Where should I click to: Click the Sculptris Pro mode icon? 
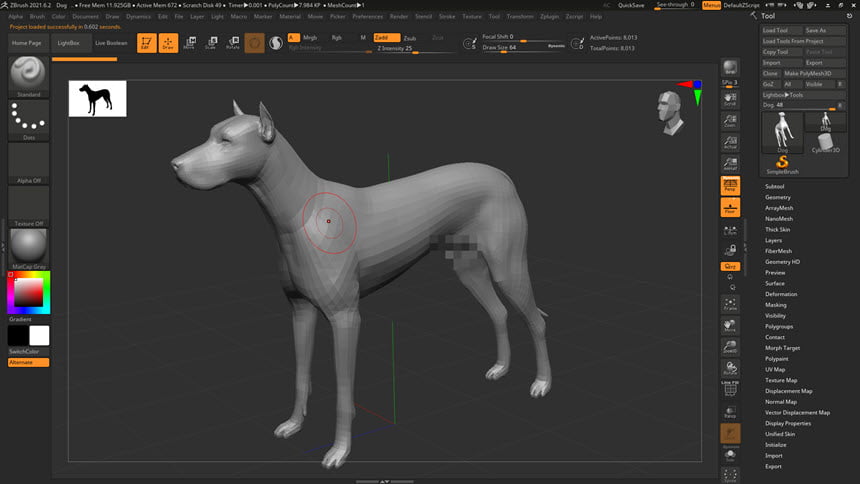[x=276, y=43]
